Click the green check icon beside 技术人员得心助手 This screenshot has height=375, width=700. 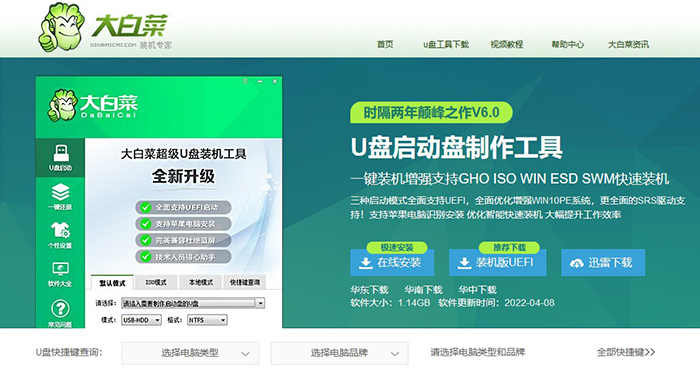tap(146, 257)
